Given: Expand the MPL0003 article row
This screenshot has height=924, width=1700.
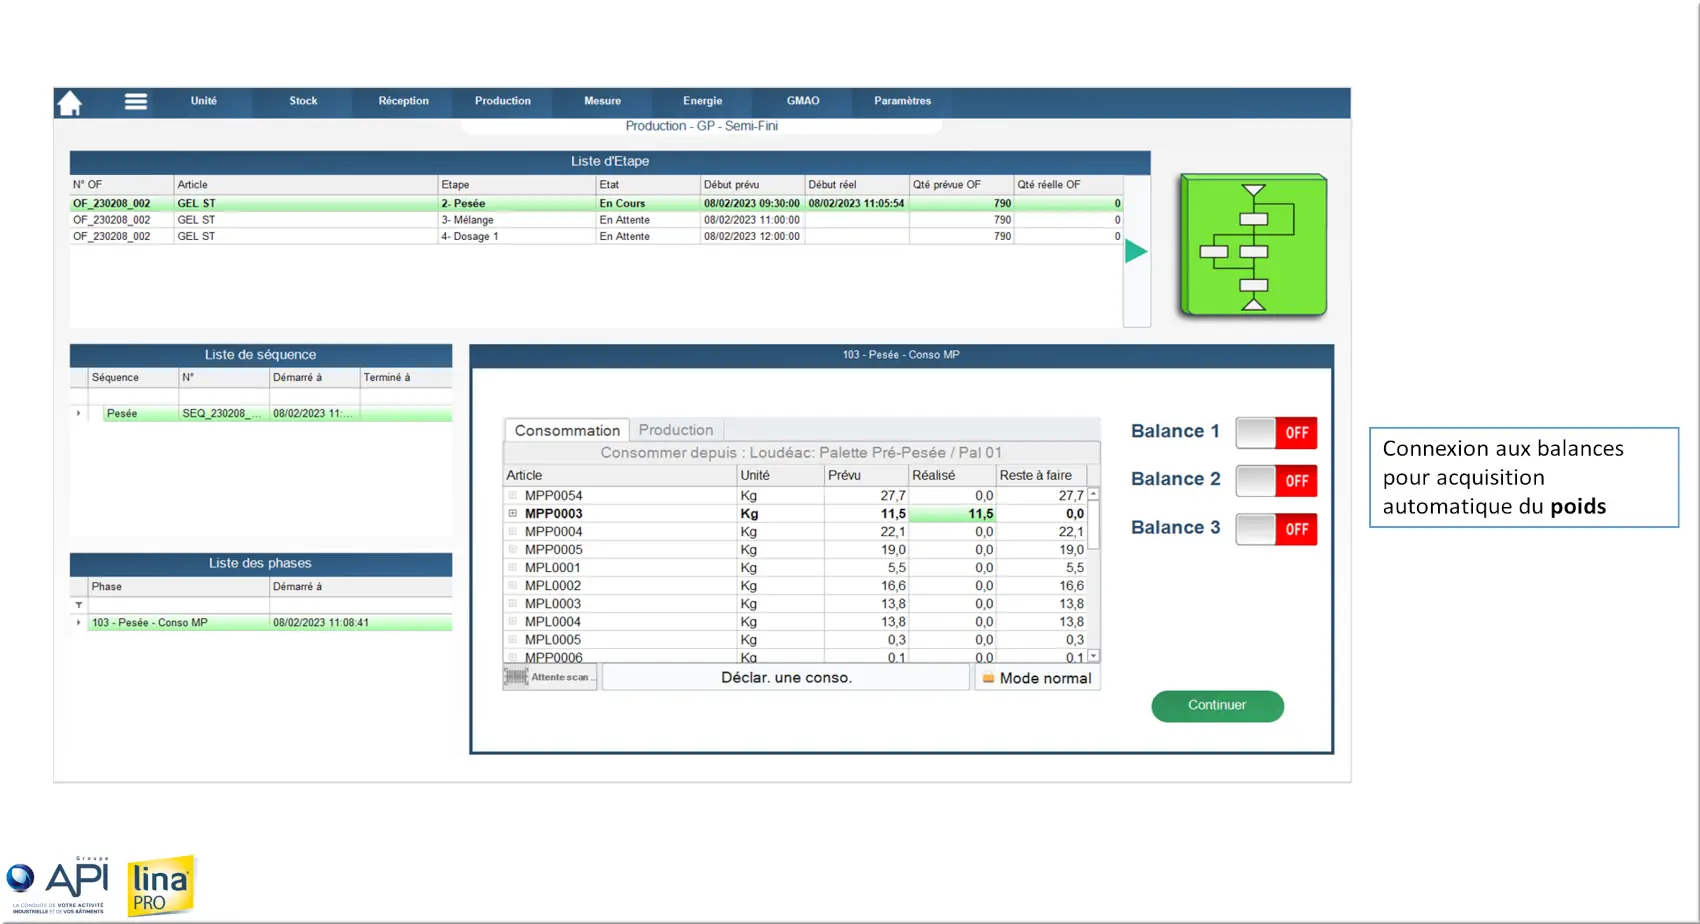Looking at the screenshot, I should click(513, 603).
